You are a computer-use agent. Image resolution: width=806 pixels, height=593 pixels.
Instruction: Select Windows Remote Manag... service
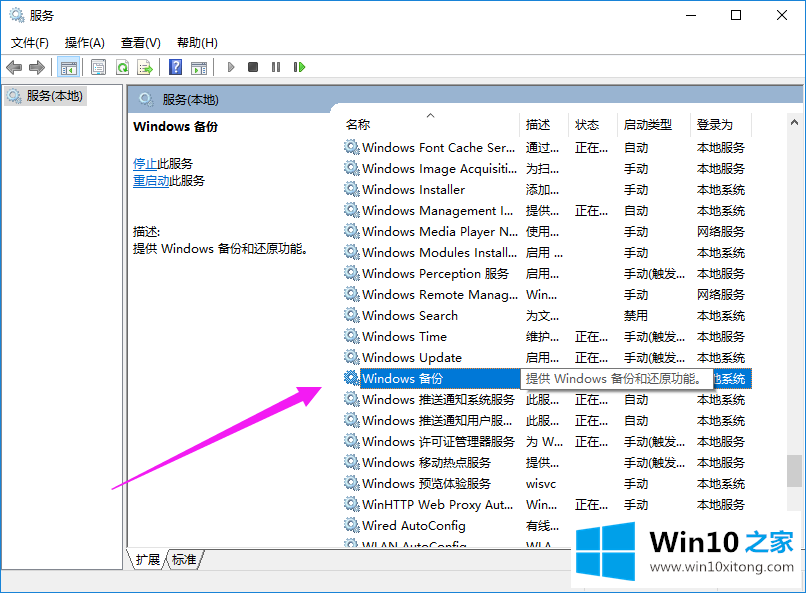tap(547, 294)
